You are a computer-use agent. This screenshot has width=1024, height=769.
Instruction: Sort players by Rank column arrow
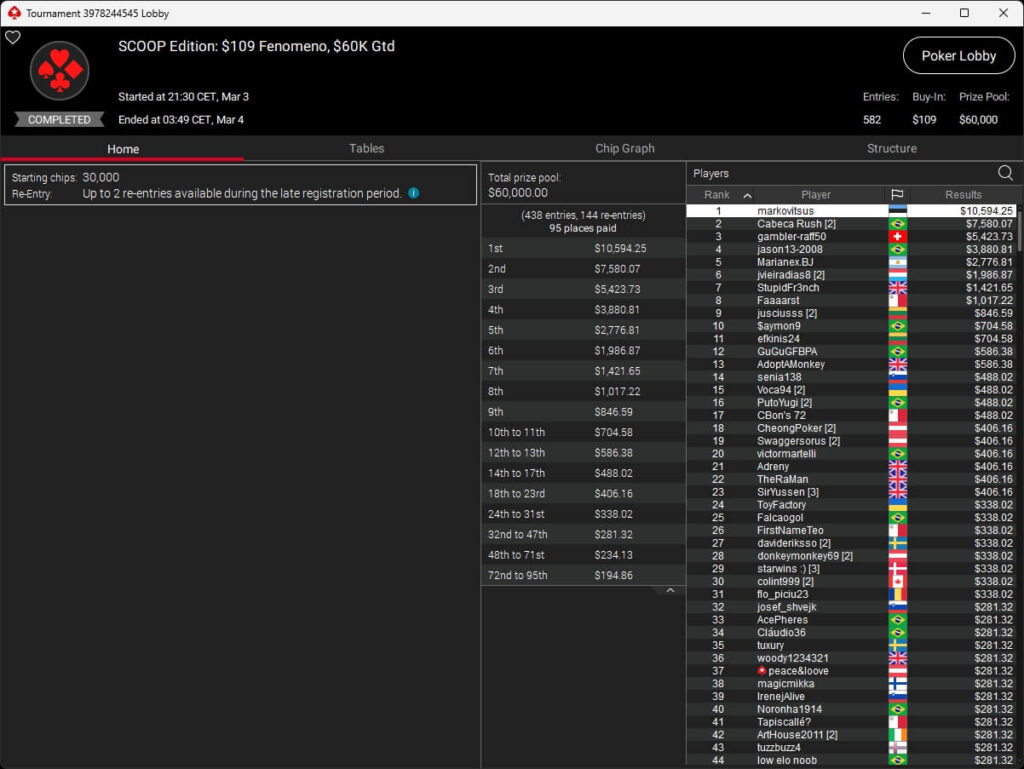click(x=747, y=195)
